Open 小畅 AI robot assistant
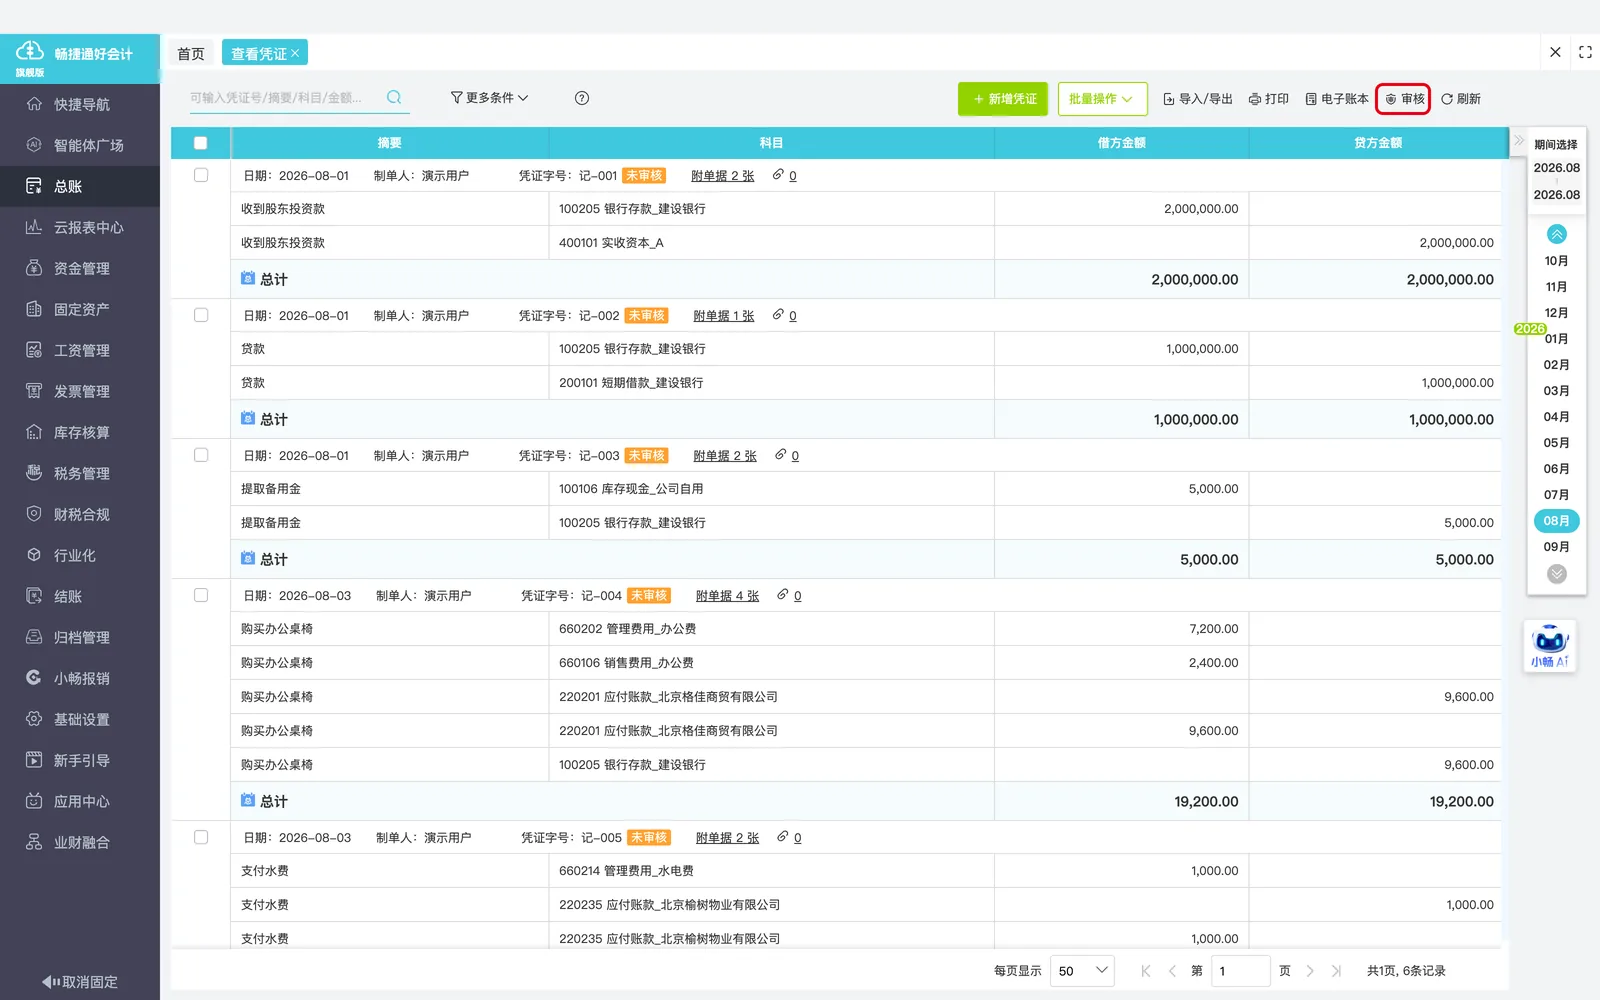 [x=1550, y=646]
